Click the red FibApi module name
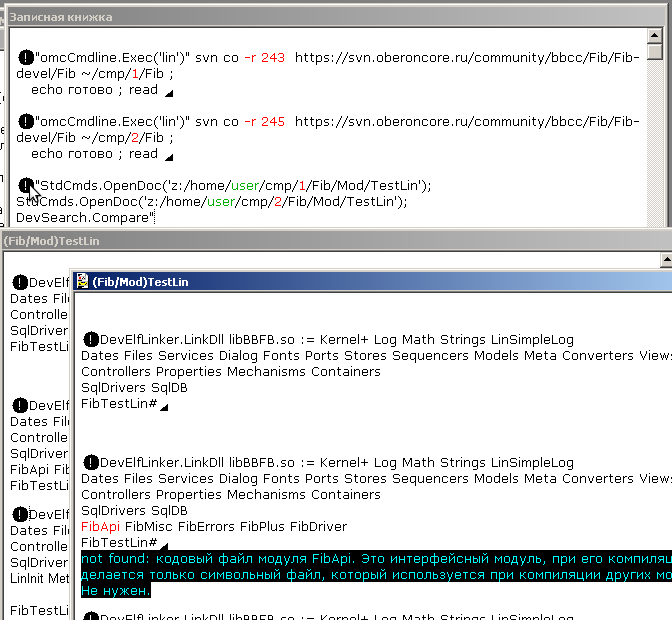672x620 pixels. tap(100, 526)
